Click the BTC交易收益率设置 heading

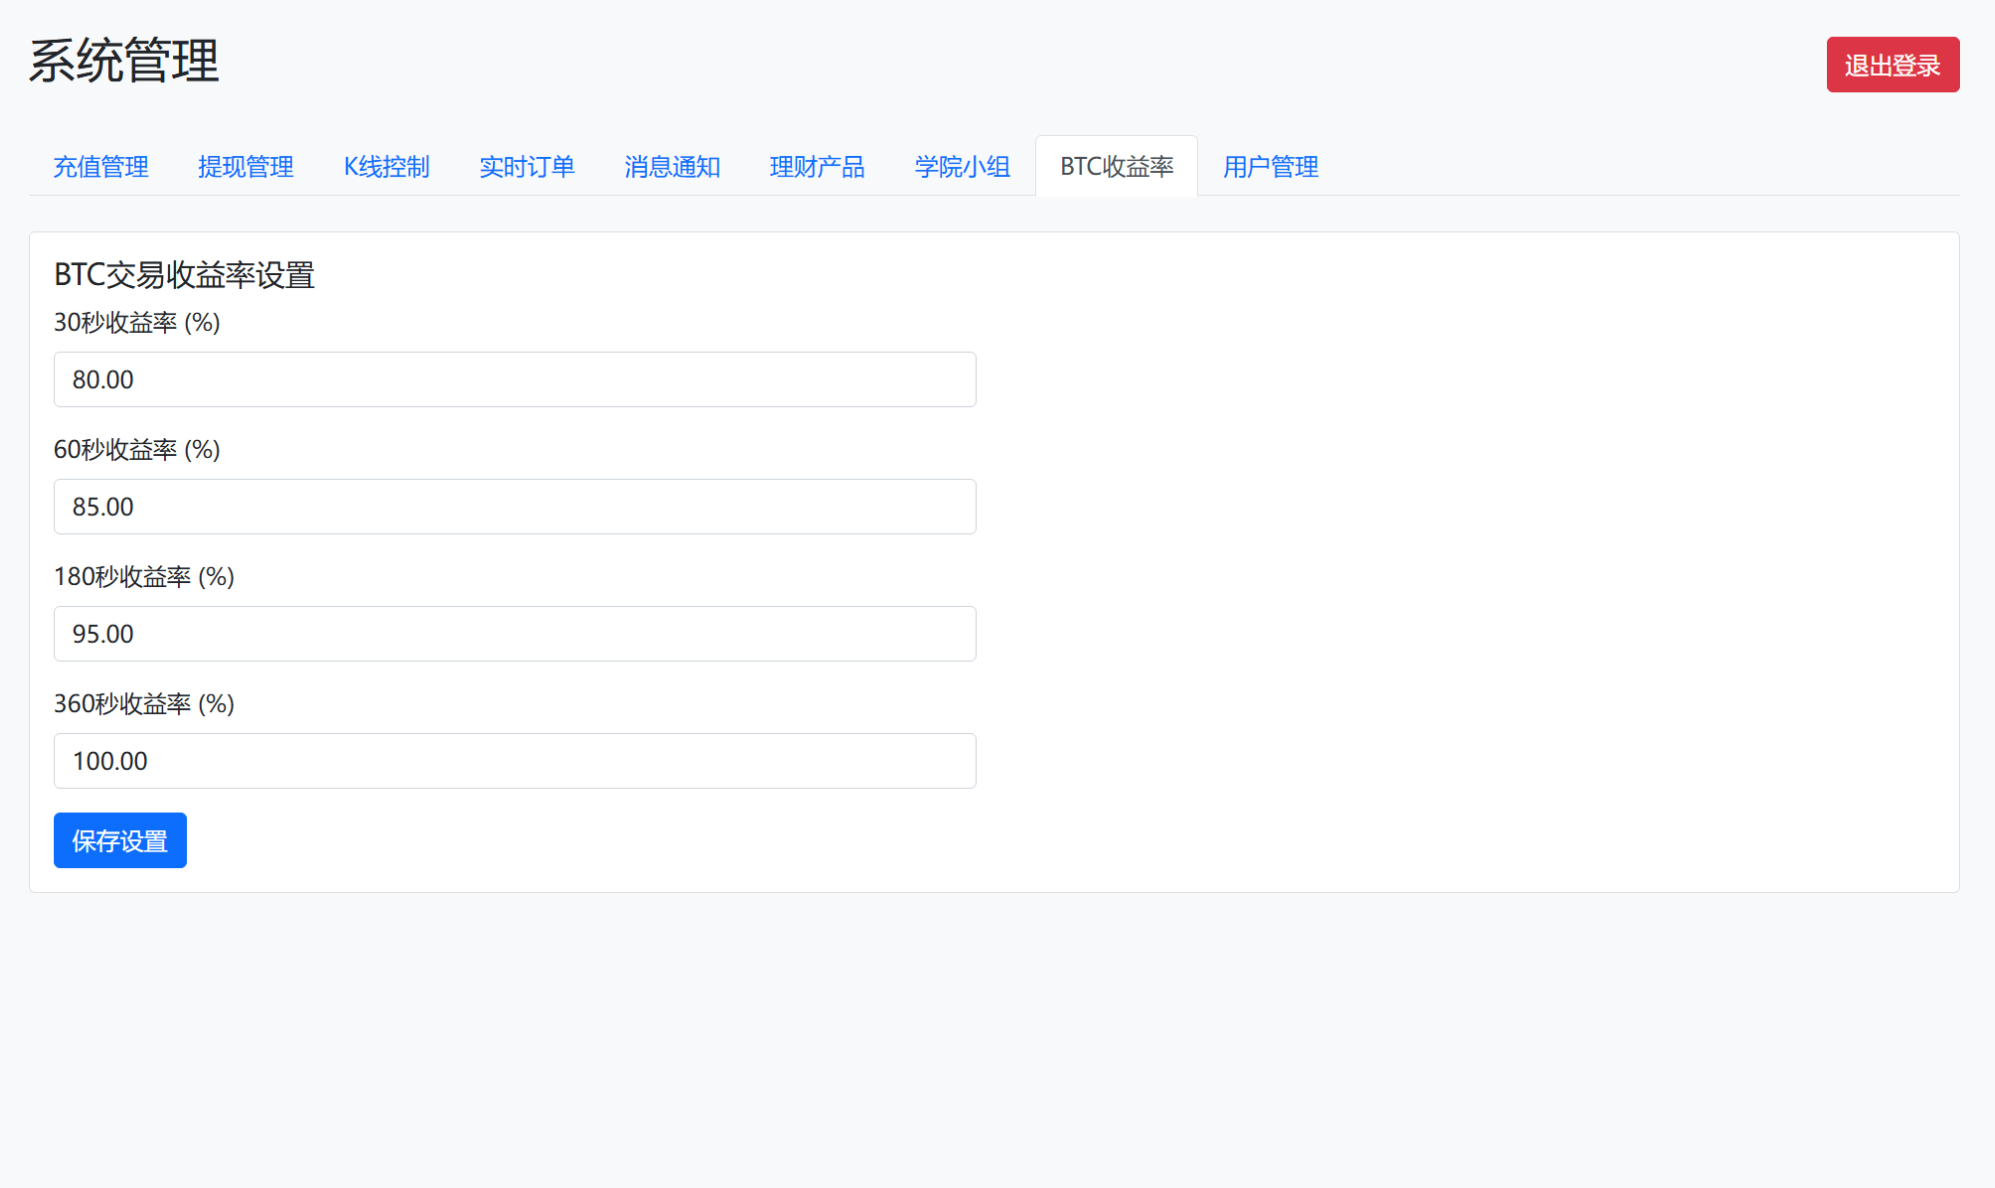[184, 275]
